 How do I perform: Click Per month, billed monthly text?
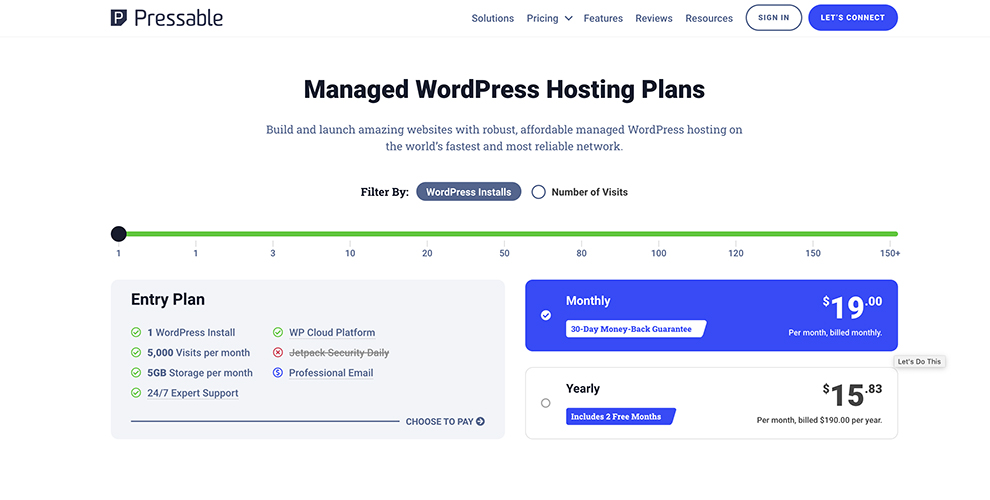(835, 332)
